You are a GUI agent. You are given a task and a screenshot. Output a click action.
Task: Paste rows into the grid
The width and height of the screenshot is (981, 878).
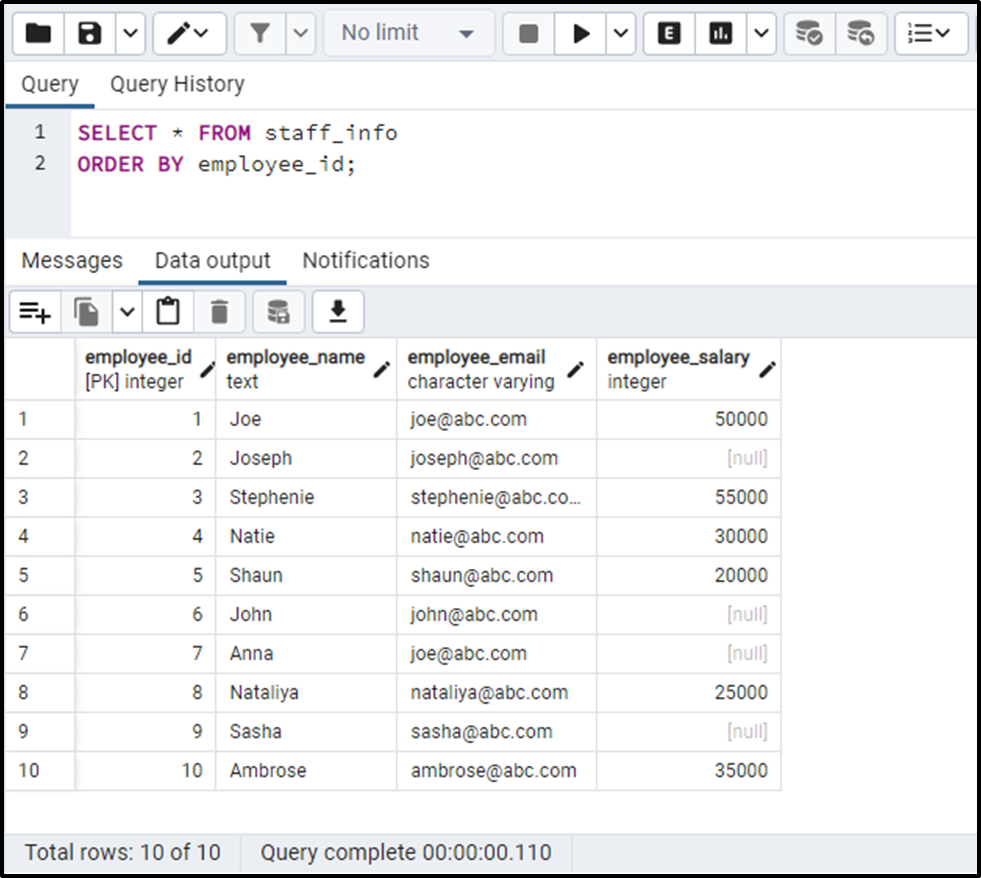167,311
